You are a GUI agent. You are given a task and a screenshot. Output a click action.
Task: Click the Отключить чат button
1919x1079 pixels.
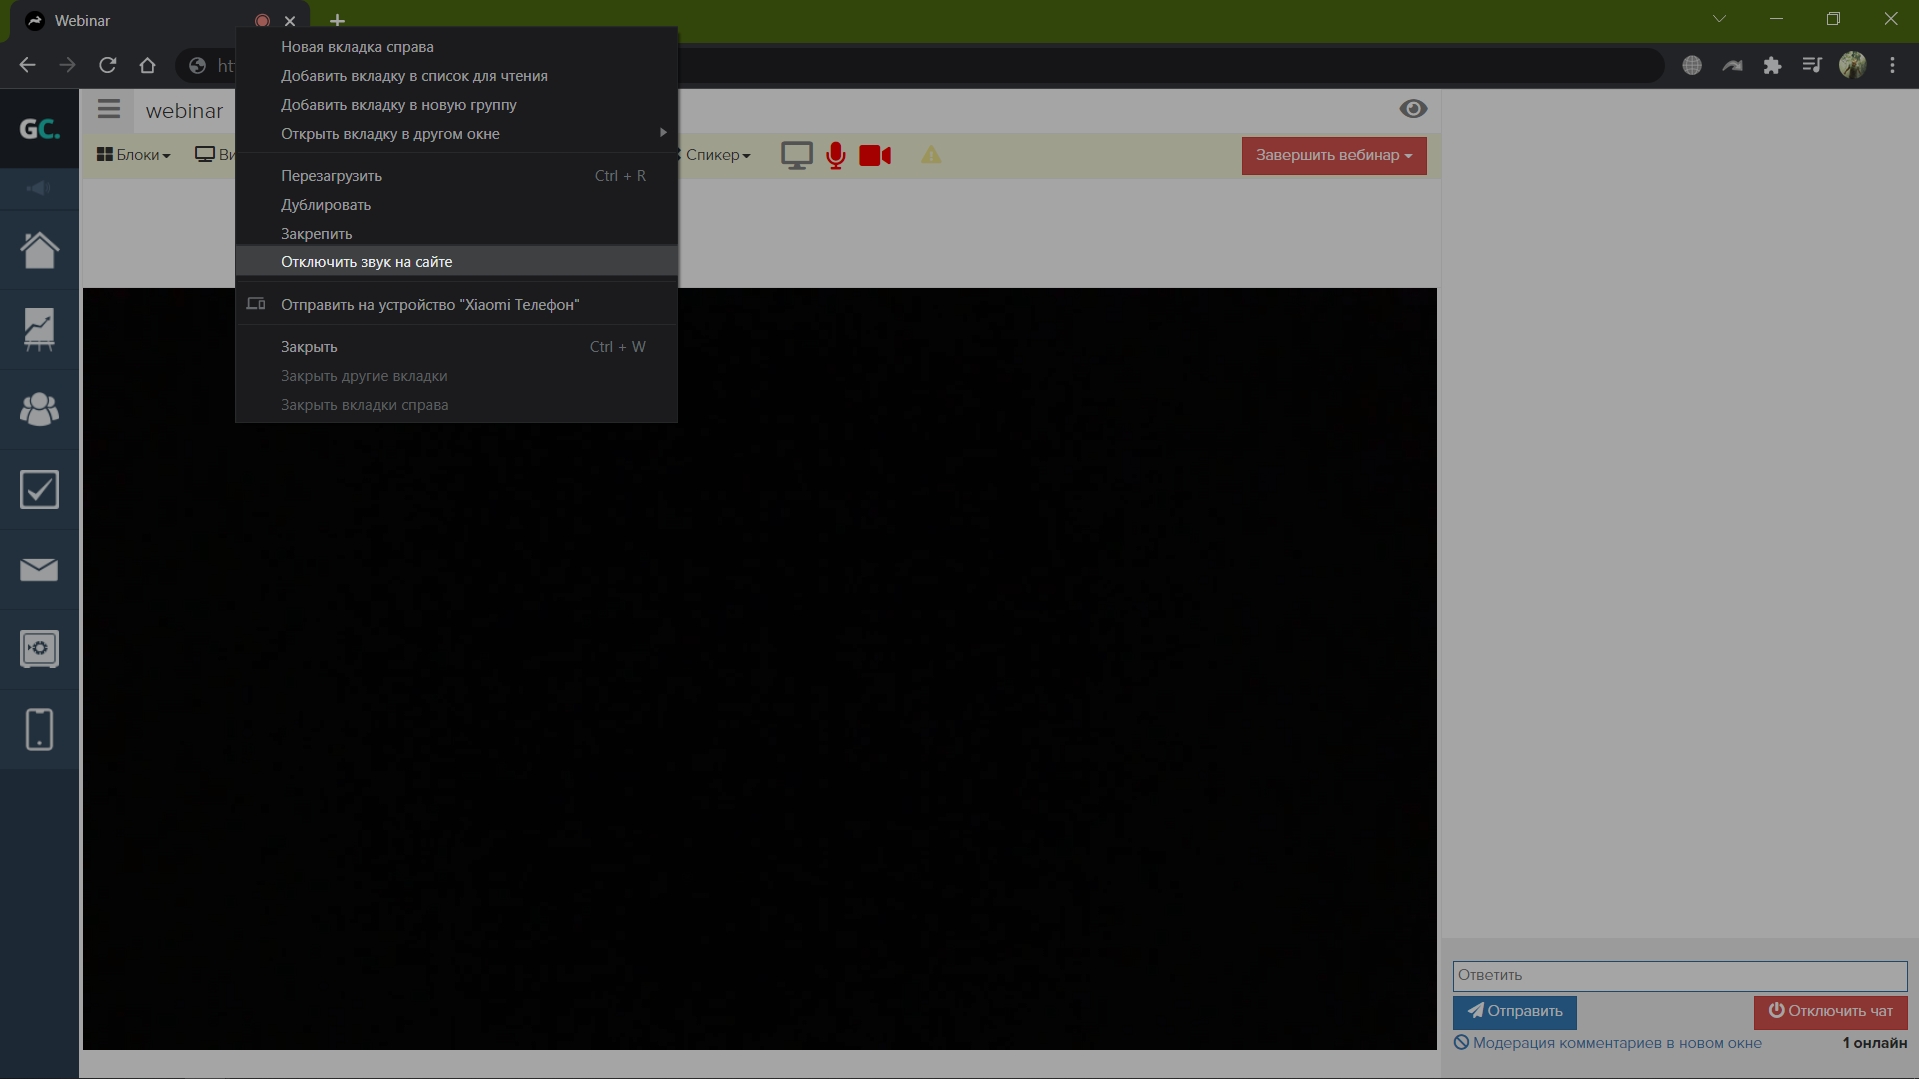[1830, 1011]
